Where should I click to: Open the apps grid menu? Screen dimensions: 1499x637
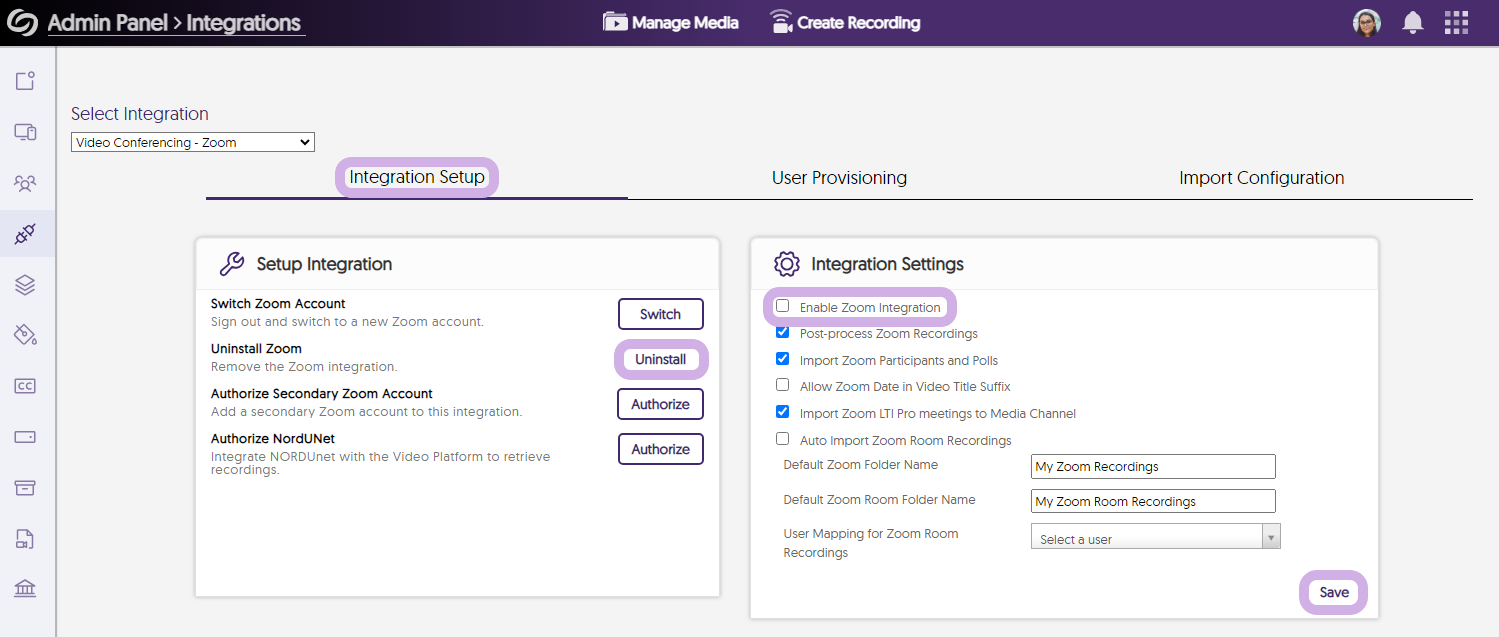click(1457, 23)
